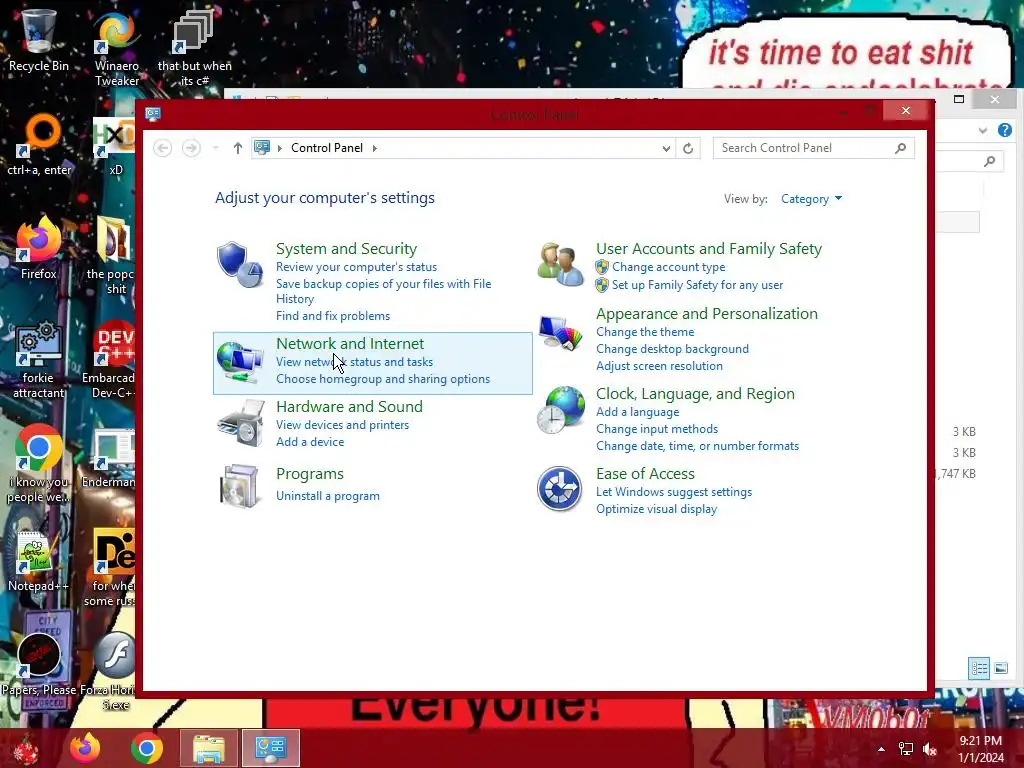Open the Winaero Tweaker desktop shortcut
This screenshot has height=768, width=1024.
point(116,47)
